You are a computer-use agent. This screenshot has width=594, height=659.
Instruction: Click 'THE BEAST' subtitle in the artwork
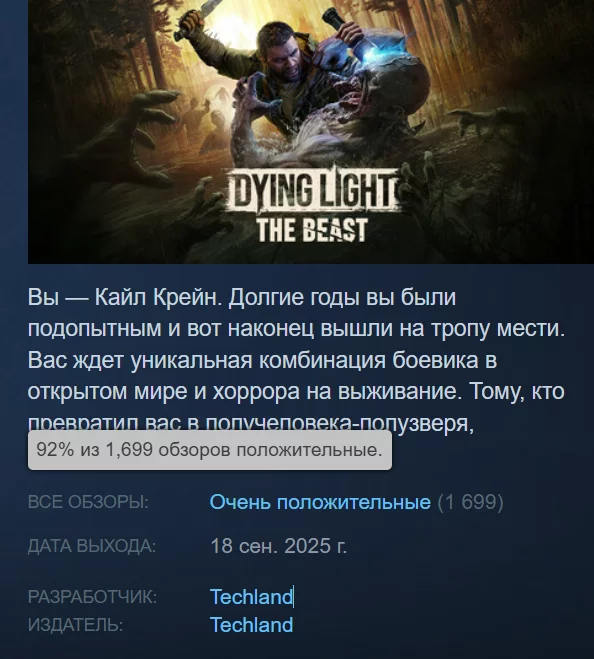[x=312, y=230]
